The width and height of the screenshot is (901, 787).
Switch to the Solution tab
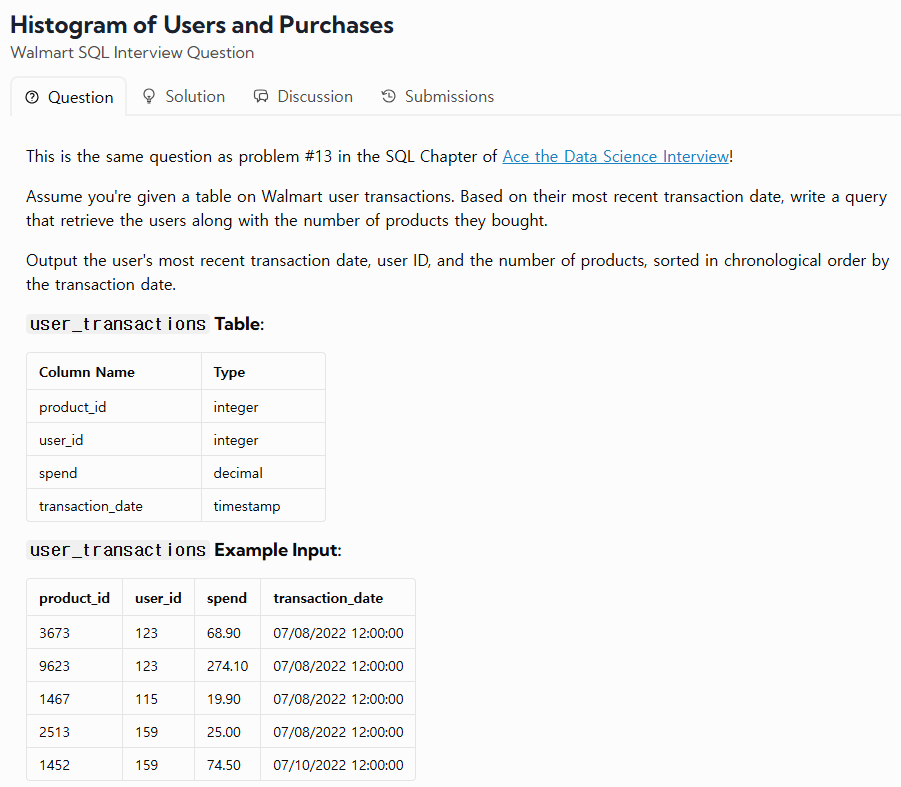coord(183,97)
